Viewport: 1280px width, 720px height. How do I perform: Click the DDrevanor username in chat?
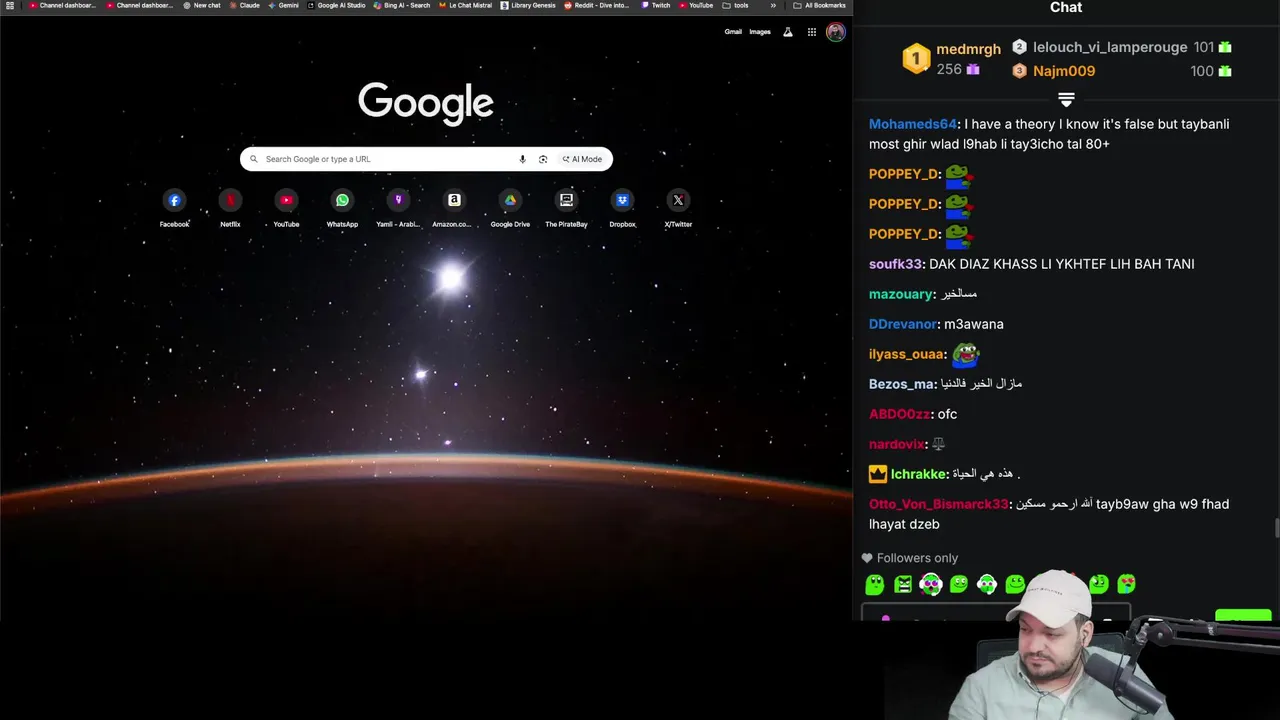[903, 324]
